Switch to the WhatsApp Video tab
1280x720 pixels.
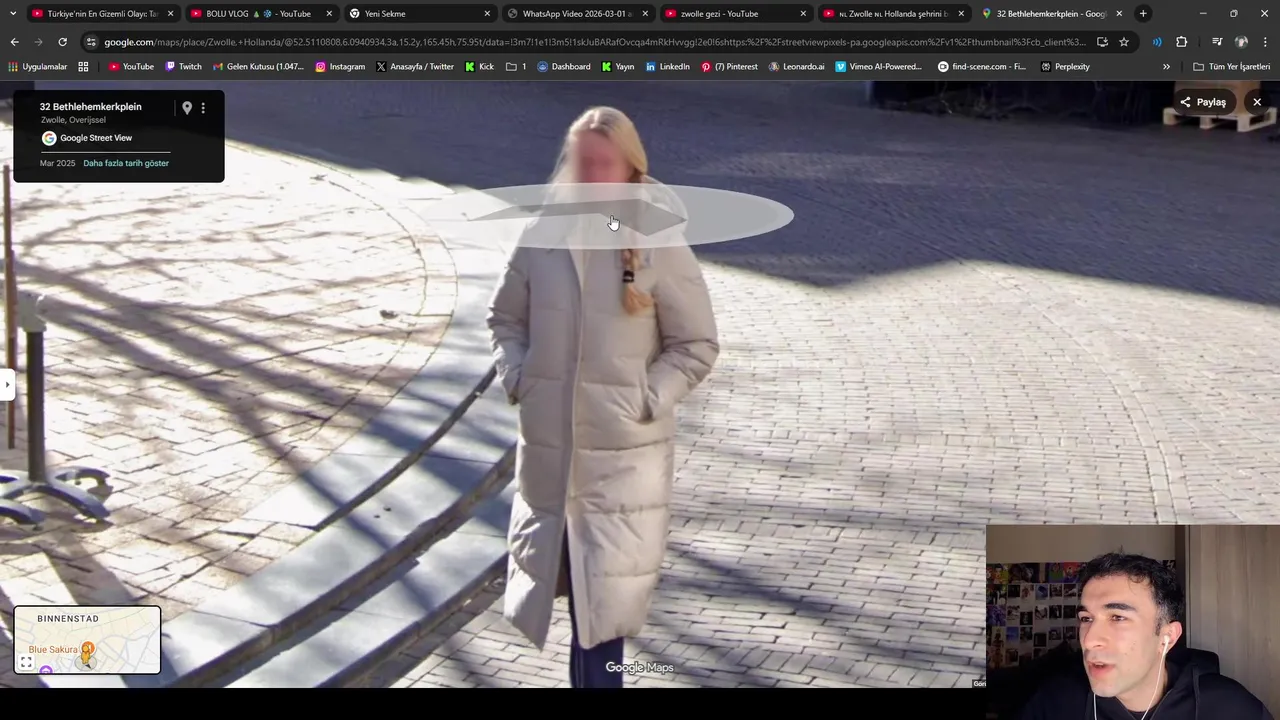click(x=576, y=13)
